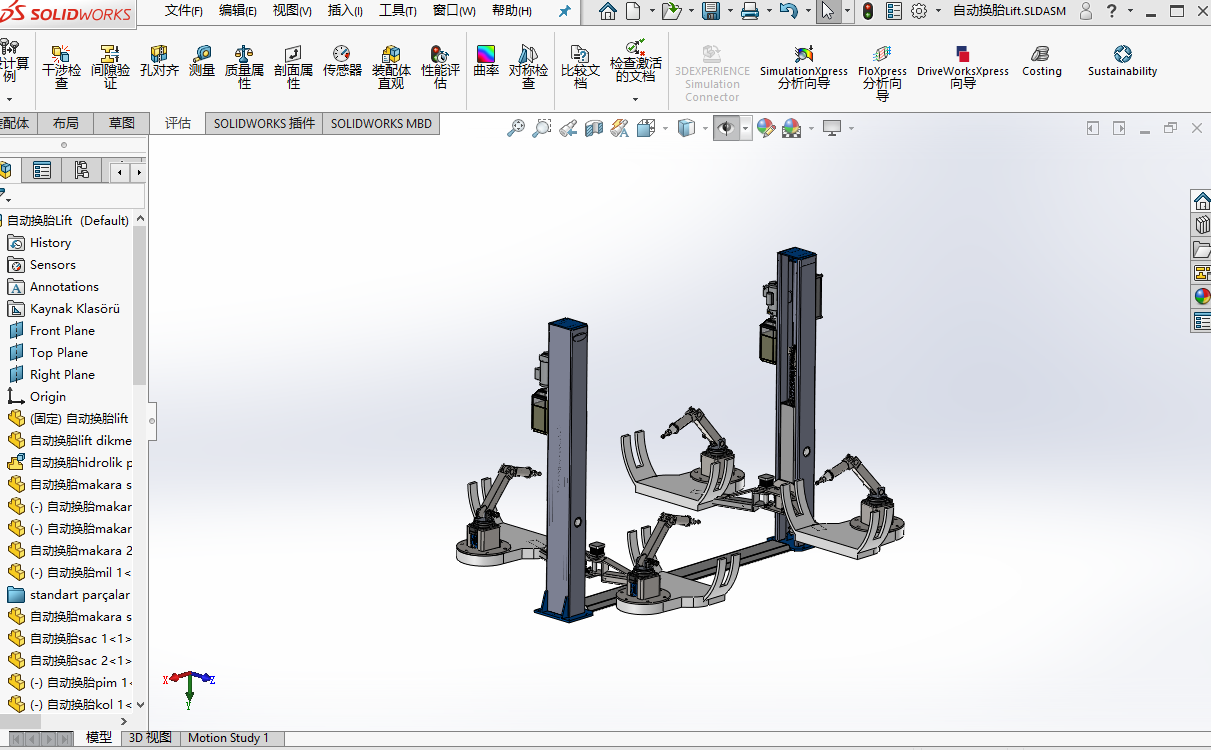This screenshot has height=750, width=1211.
Task: Open the 编辑(E) menu
Action: [238, 11]
